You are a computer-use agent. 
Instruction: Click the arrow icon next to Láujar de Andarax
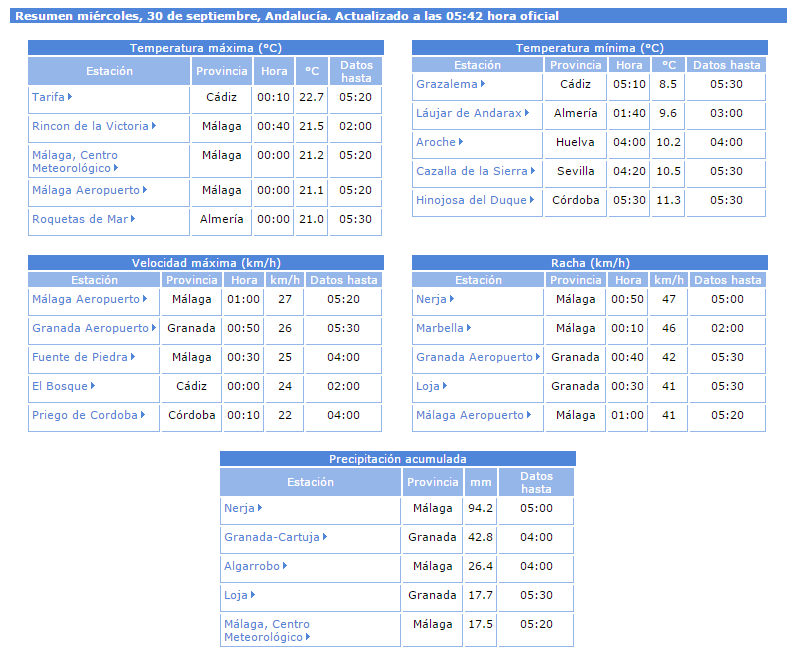pos(527,114)
